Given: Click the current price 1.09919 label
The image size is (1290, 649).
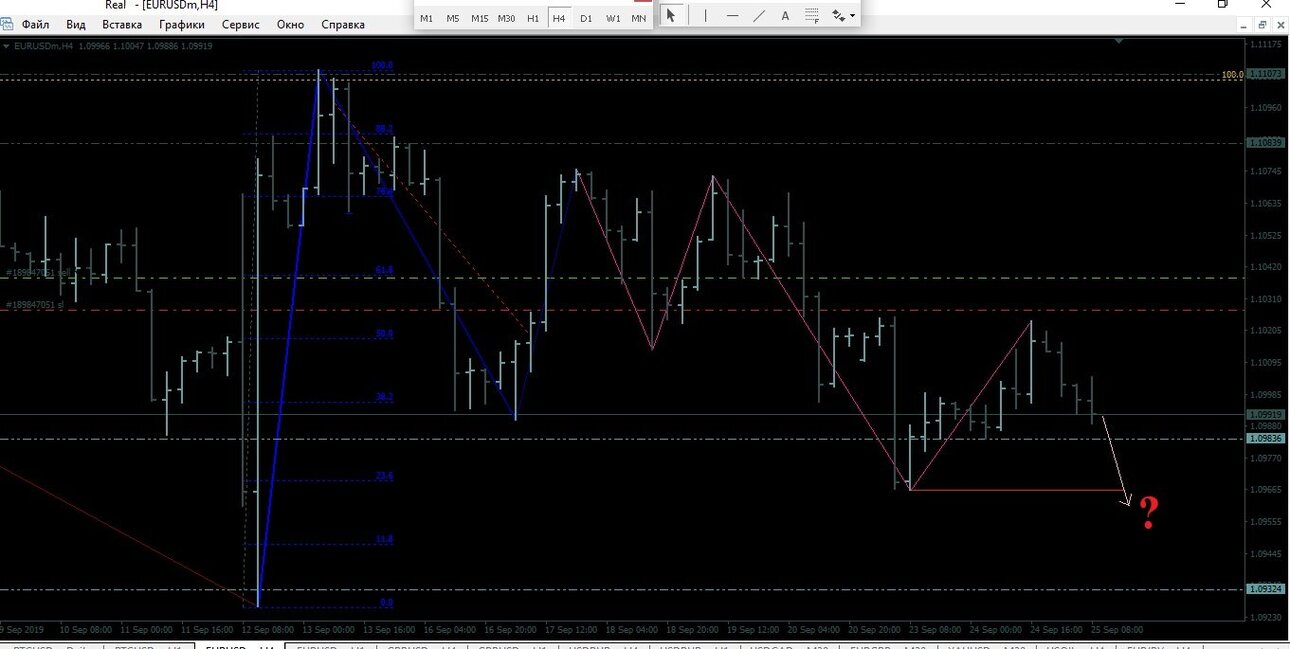Looking at the screenshot, I should (1265, 414).
